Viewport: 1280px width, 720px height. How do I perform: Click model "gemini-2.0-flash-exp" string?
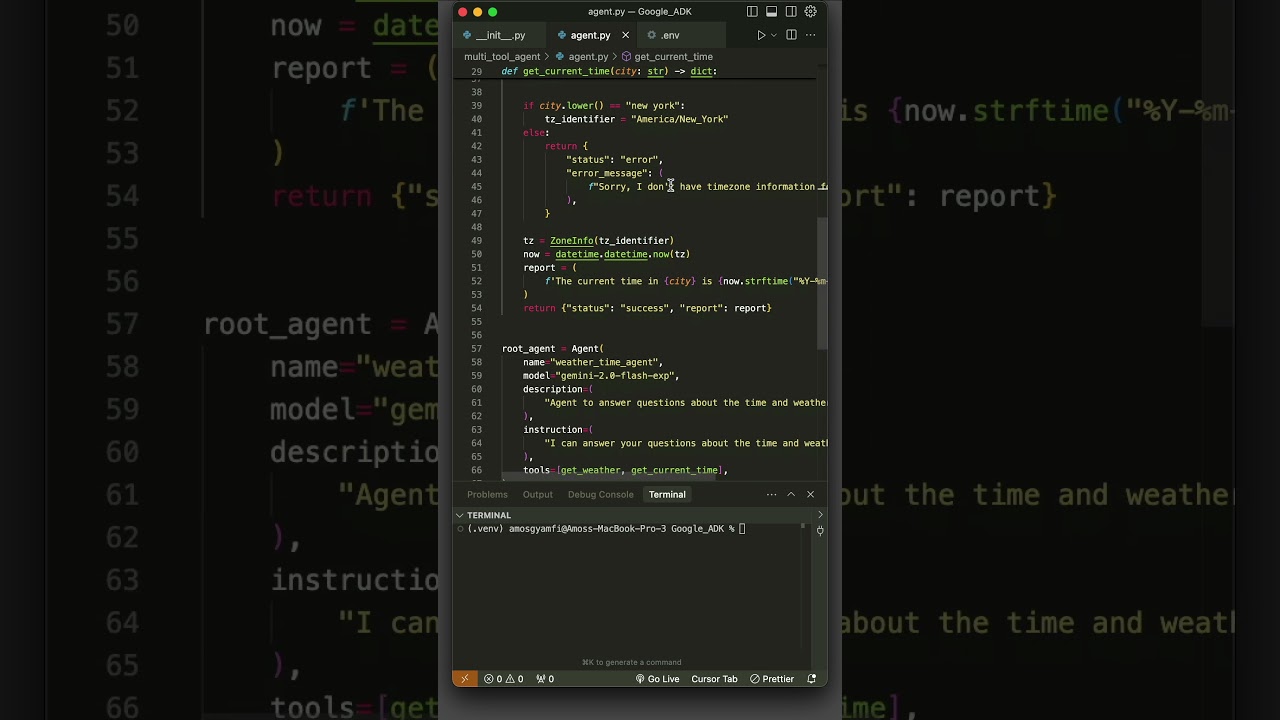tap(616, 376)
